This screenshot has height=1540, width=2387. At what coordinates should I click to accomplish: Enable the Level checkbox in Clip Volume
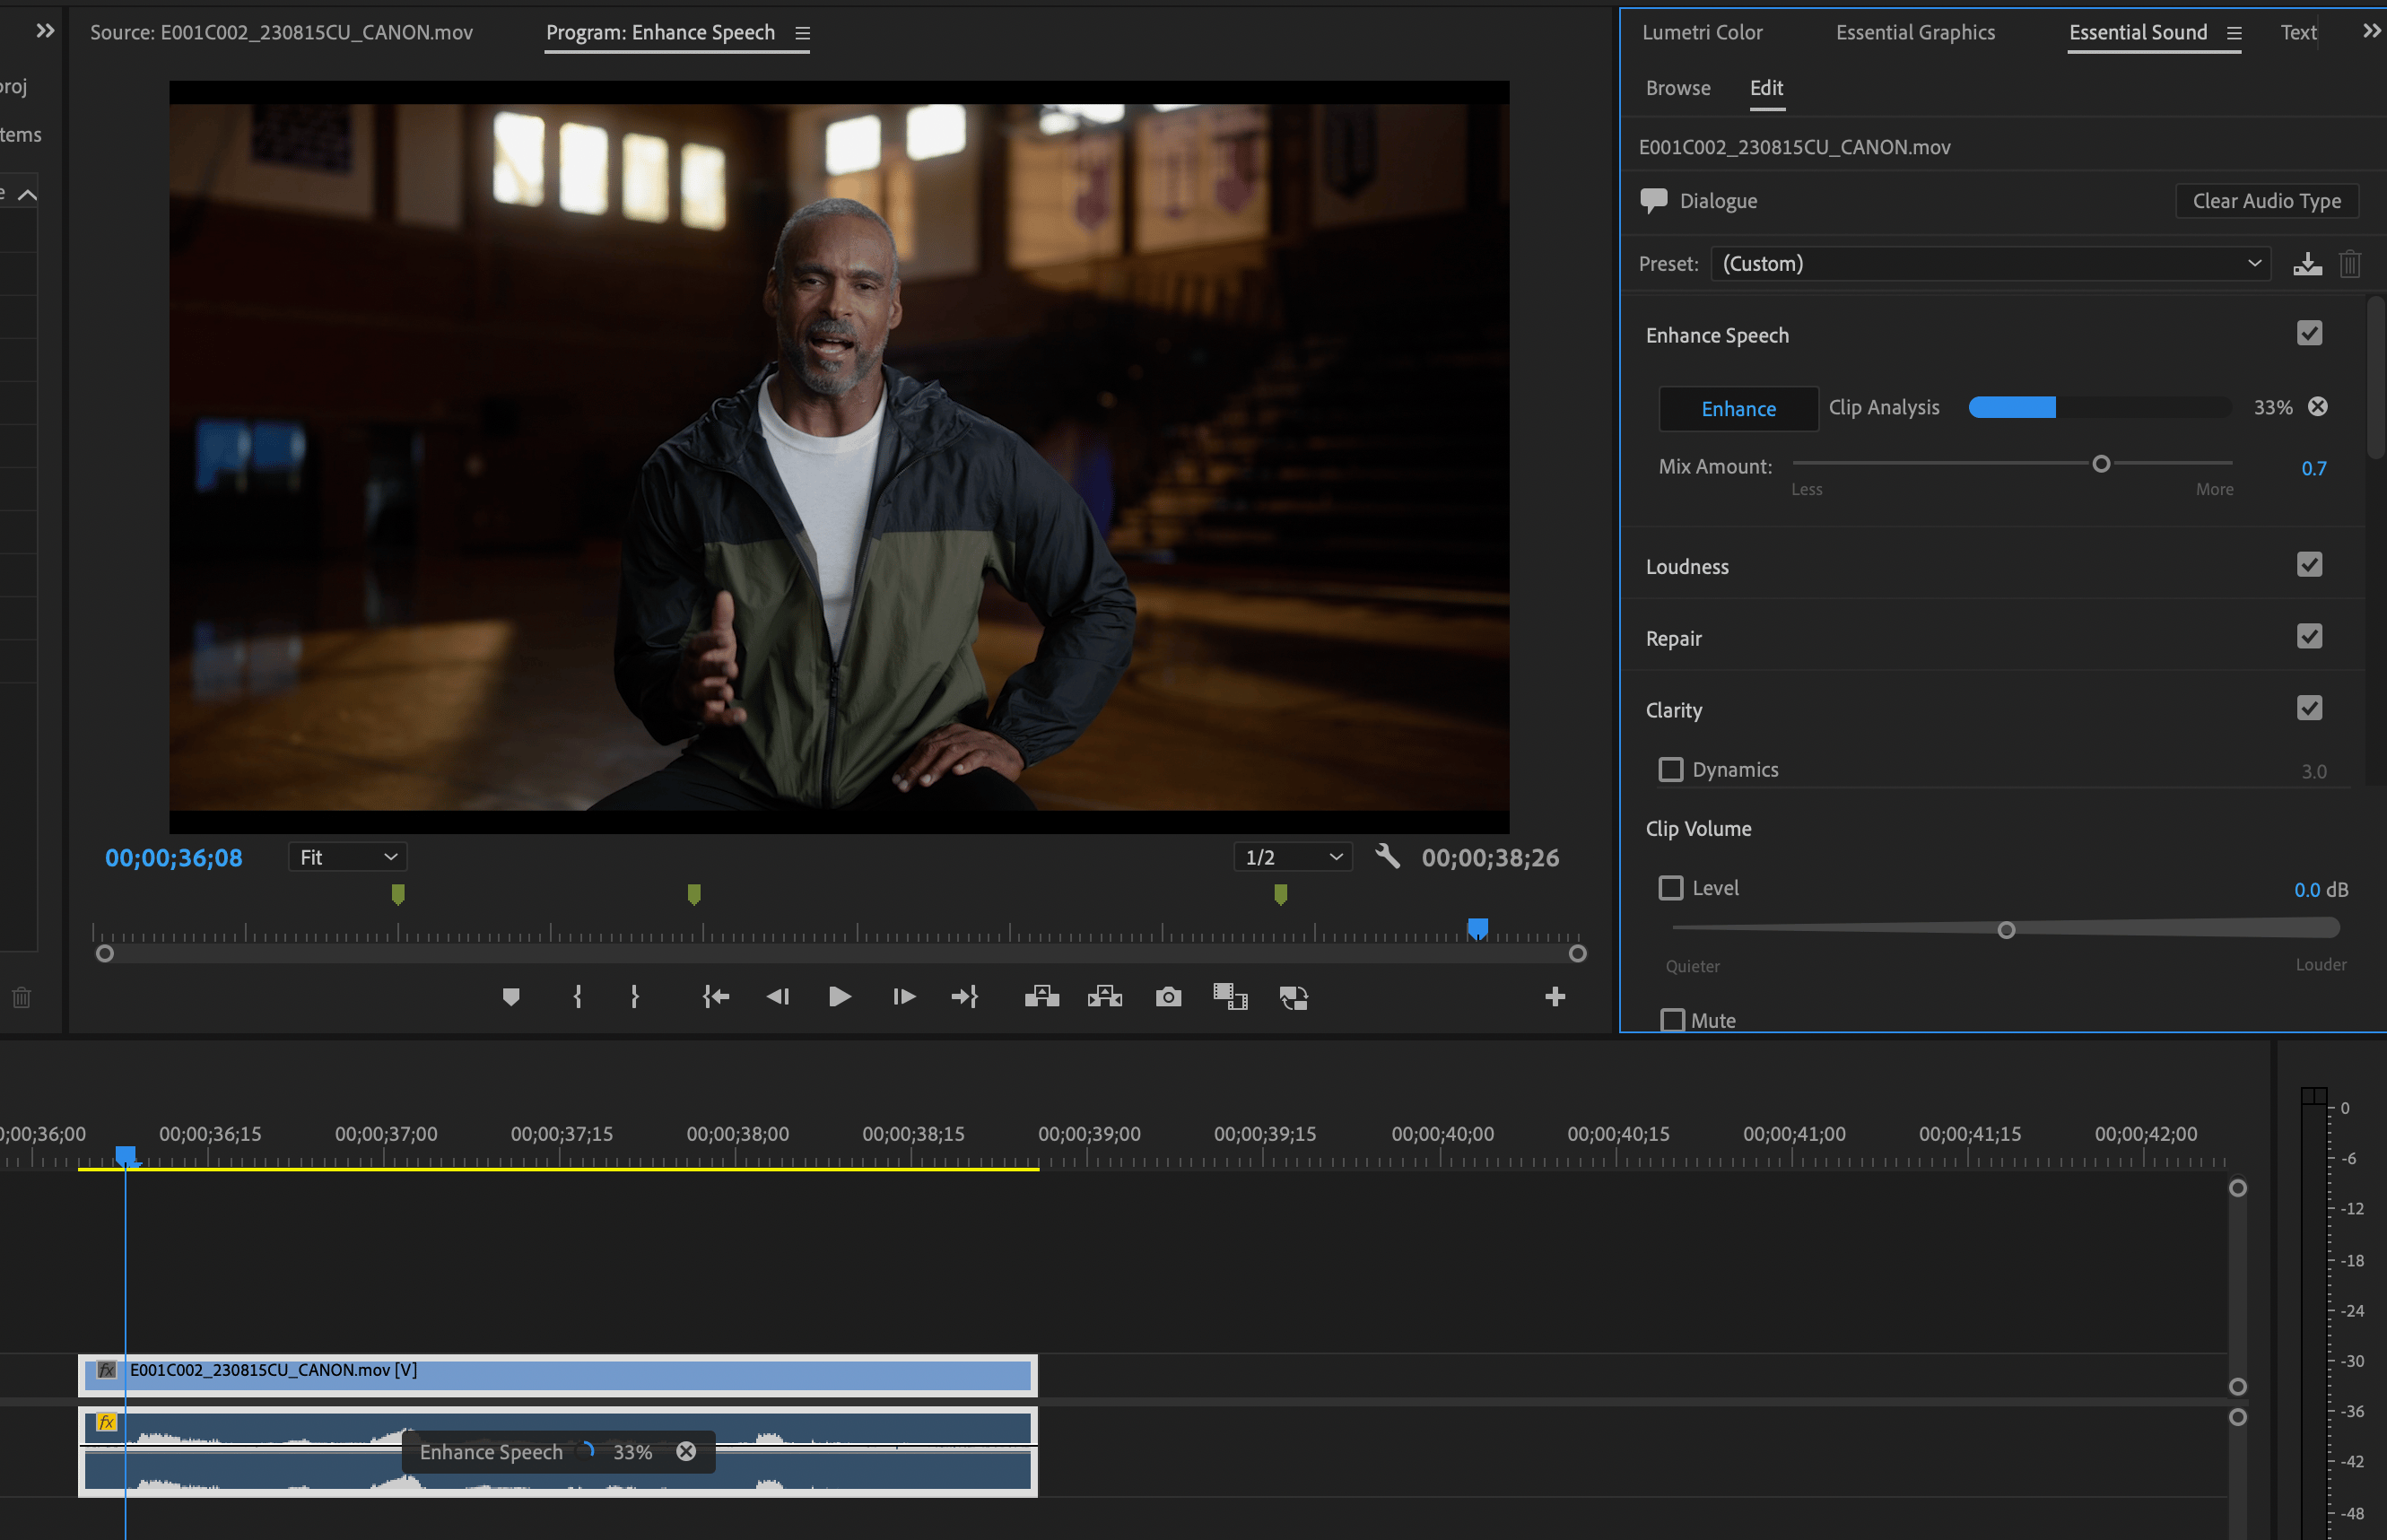[1670, 887]
